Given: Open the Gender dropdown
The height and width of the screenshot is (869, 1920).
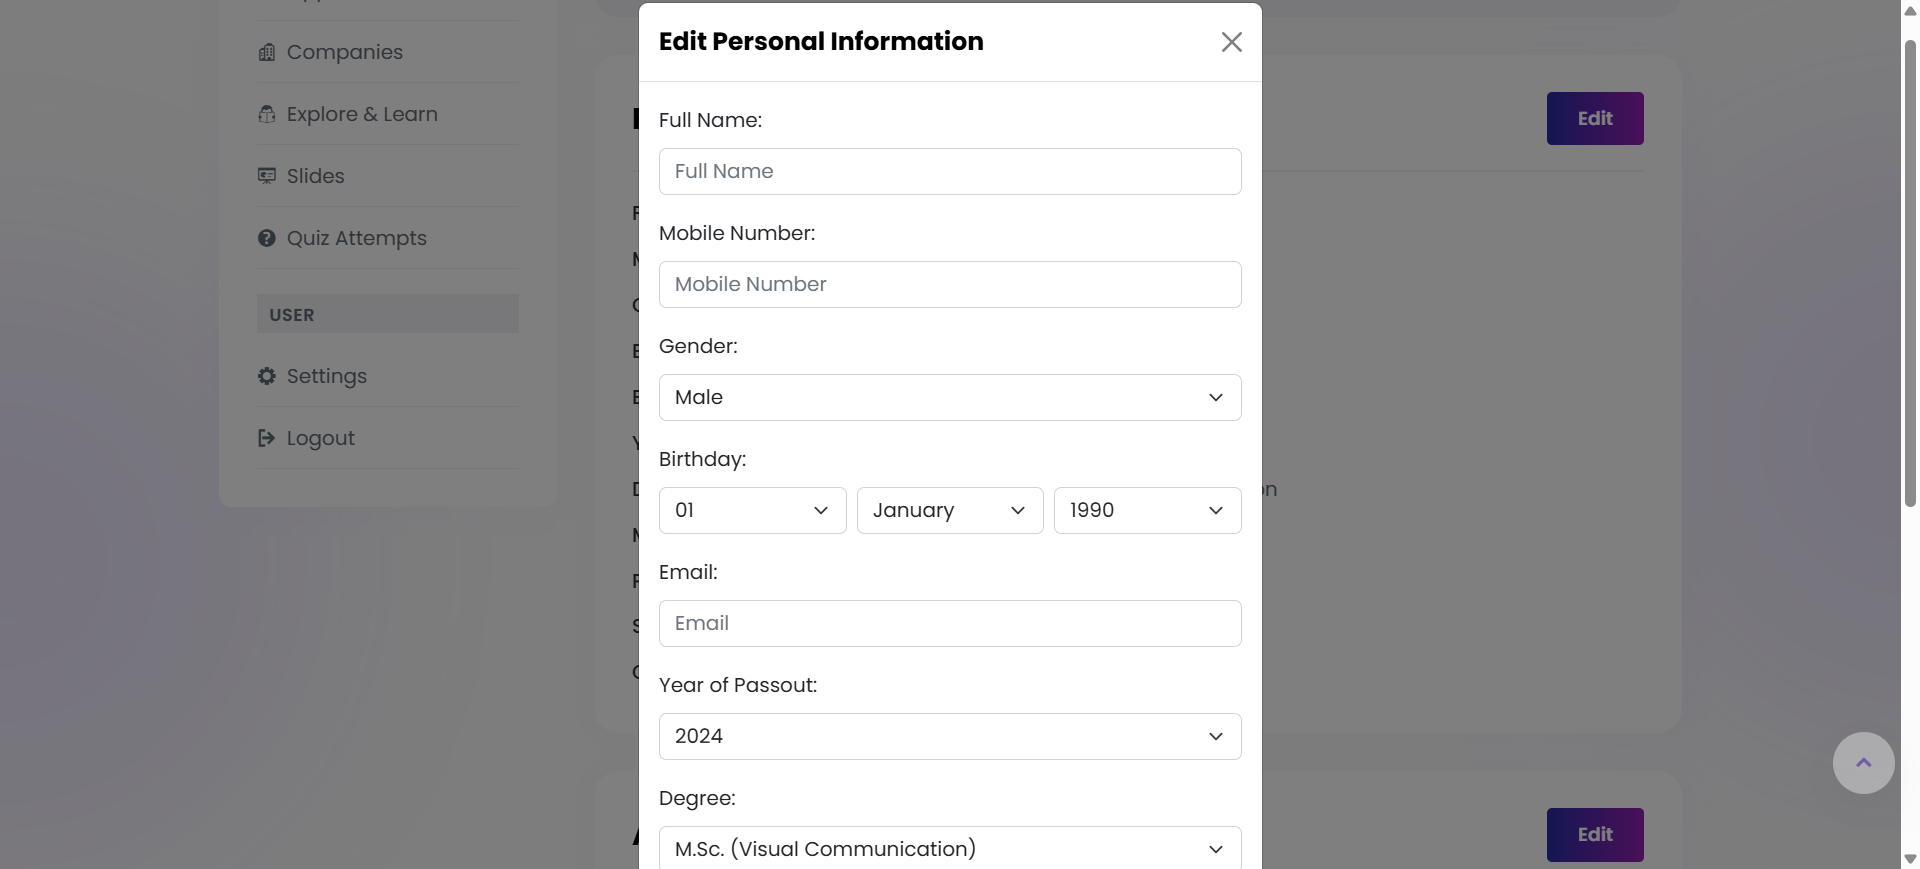Looking at the screenshot, I should pyautogui.click(x=949, y=397).
